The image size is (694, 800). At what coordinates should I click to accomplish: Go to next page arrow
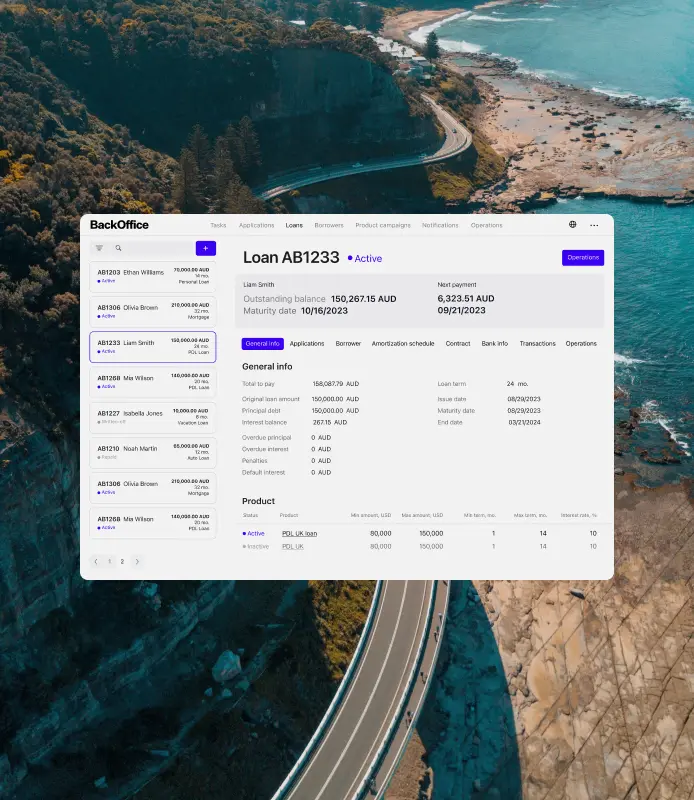[x=137, y=561]
